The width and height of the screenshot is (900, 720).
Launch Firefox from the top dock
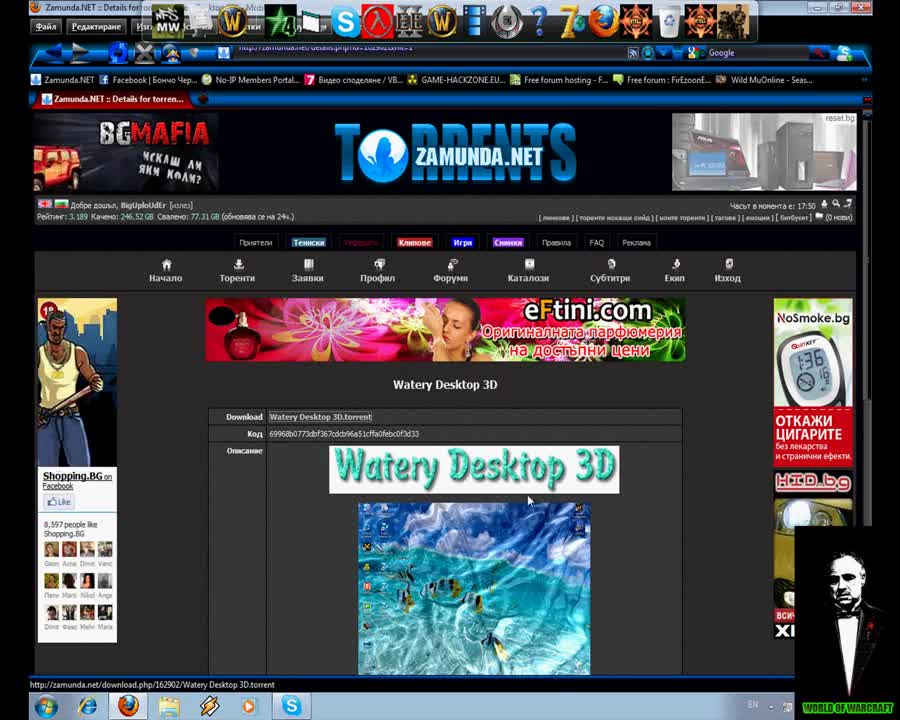604,21
